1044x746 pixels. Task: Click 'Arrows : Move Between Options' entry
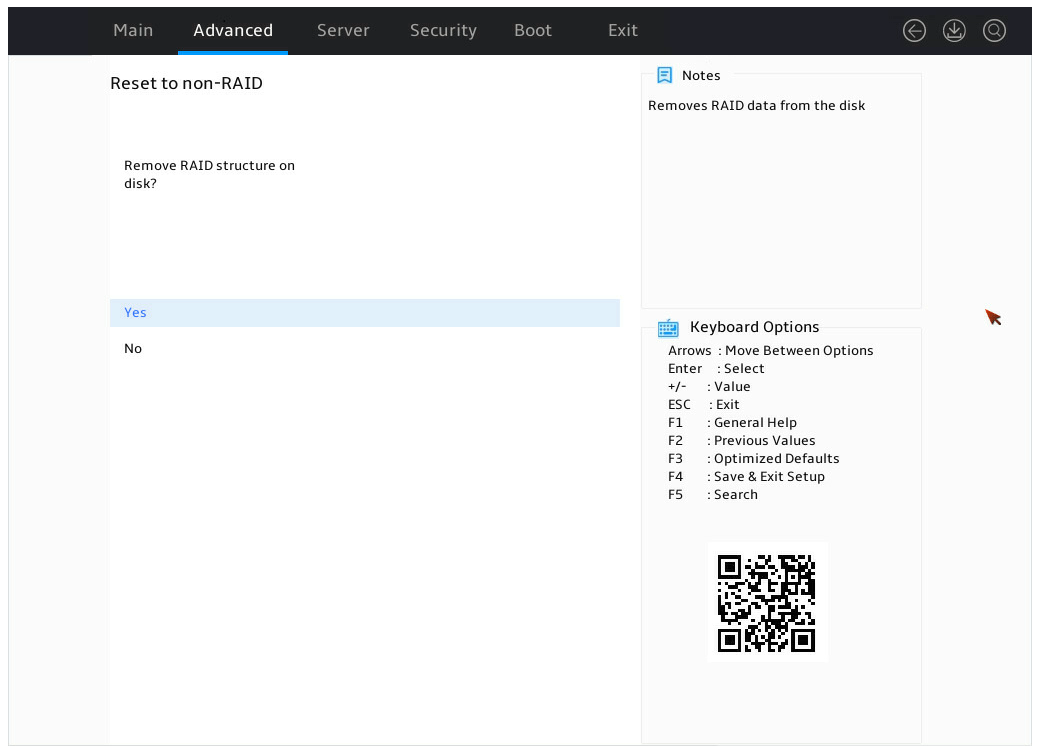tap(771, 350)
